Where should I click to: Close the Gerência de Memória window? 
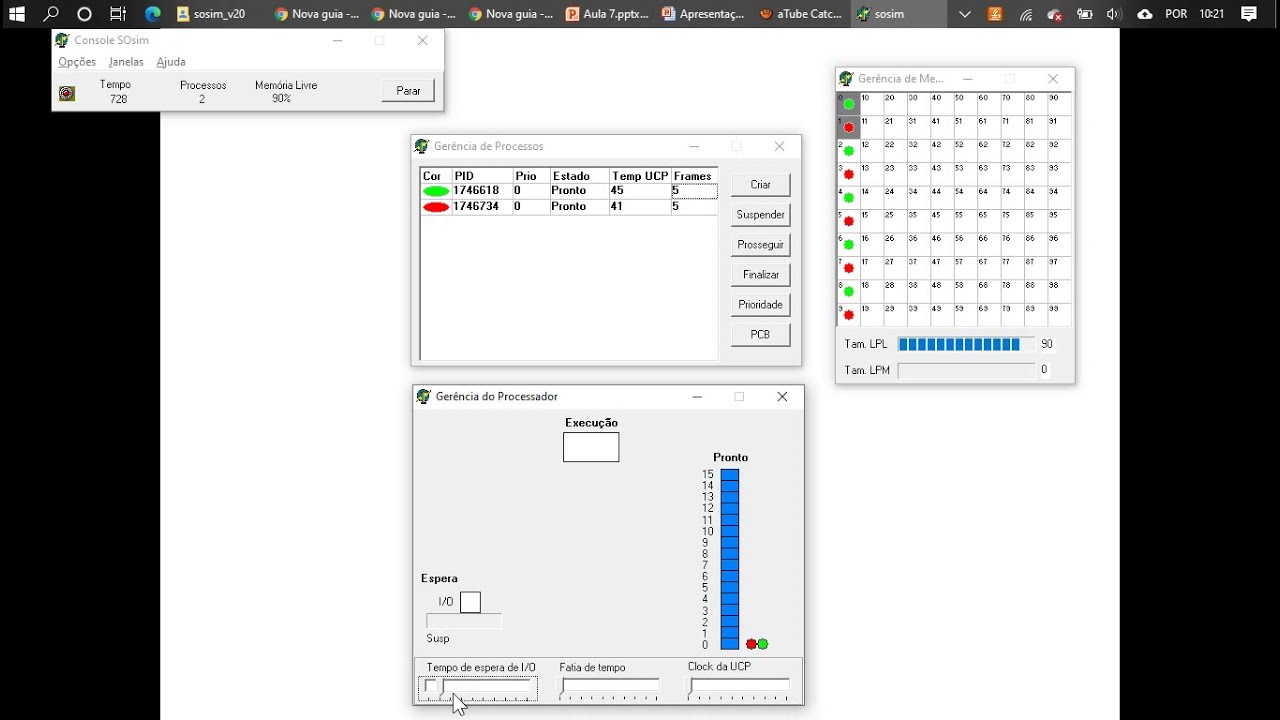click(x=1053, y=79)
